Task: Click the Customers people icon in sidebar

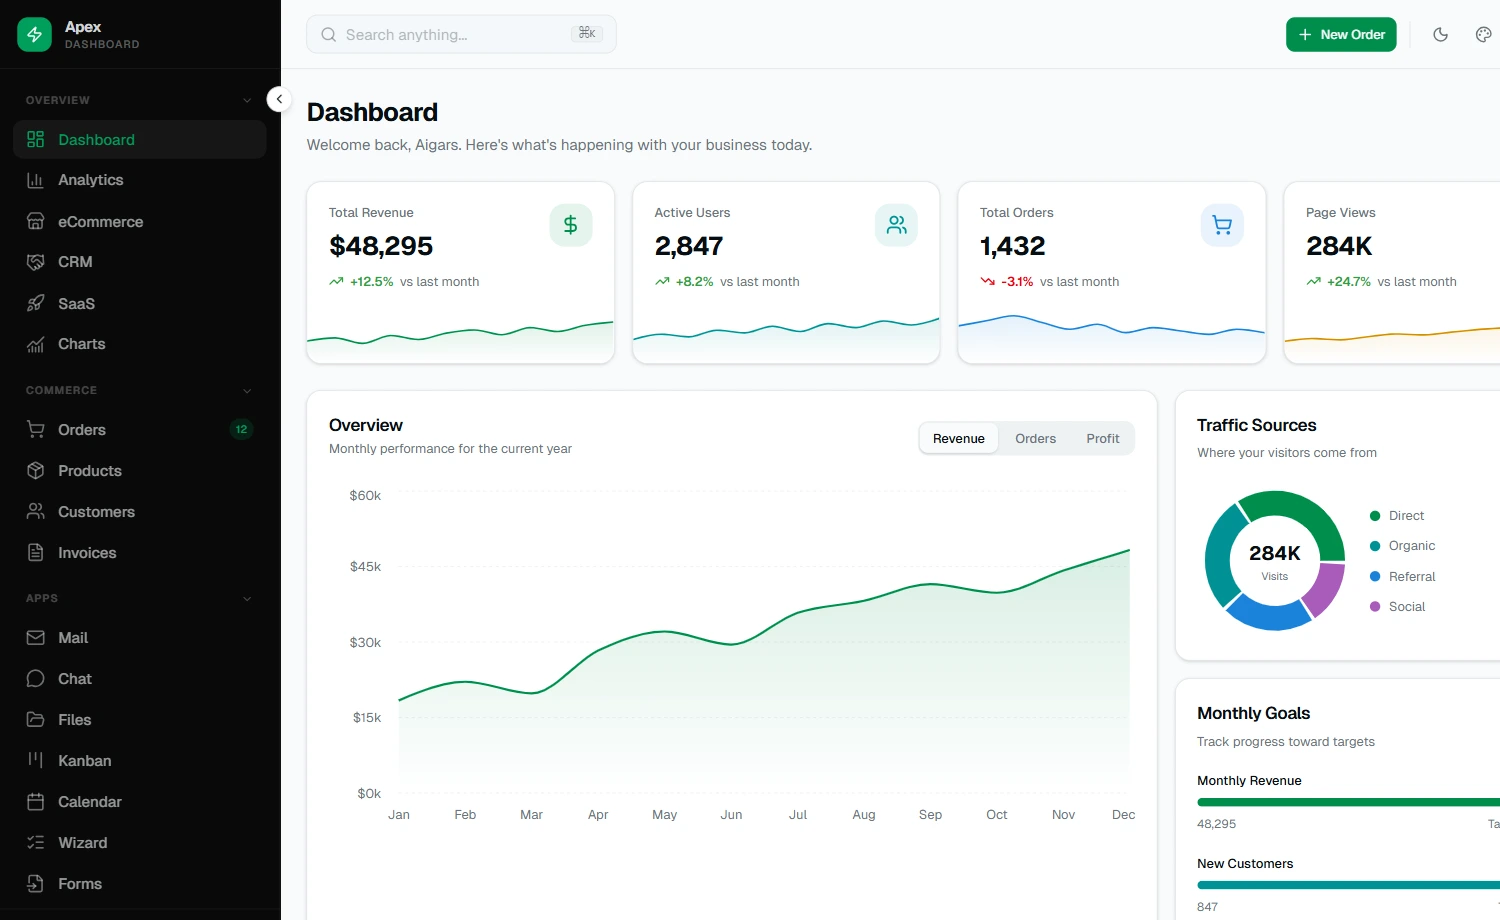Action: click(36, 512)
